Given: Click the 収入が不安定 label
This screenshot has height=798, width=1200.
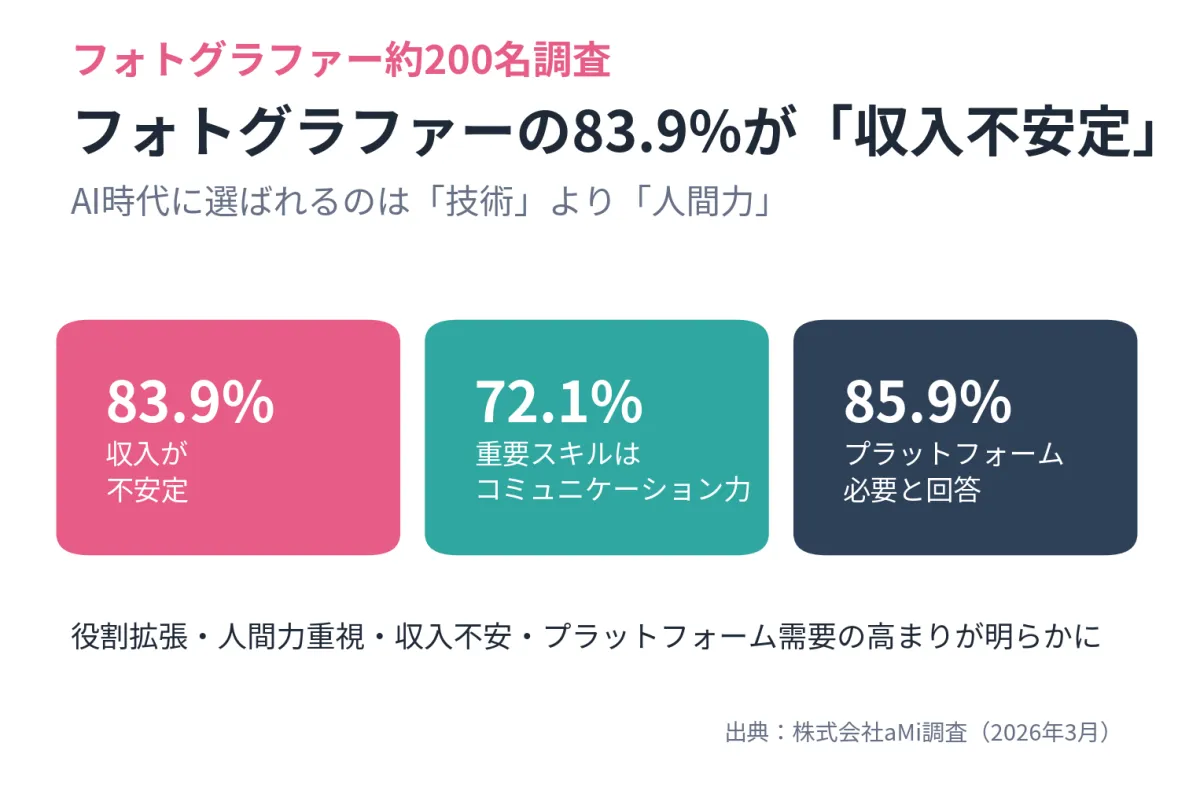Looking at the screenshot, I should 147,473.
